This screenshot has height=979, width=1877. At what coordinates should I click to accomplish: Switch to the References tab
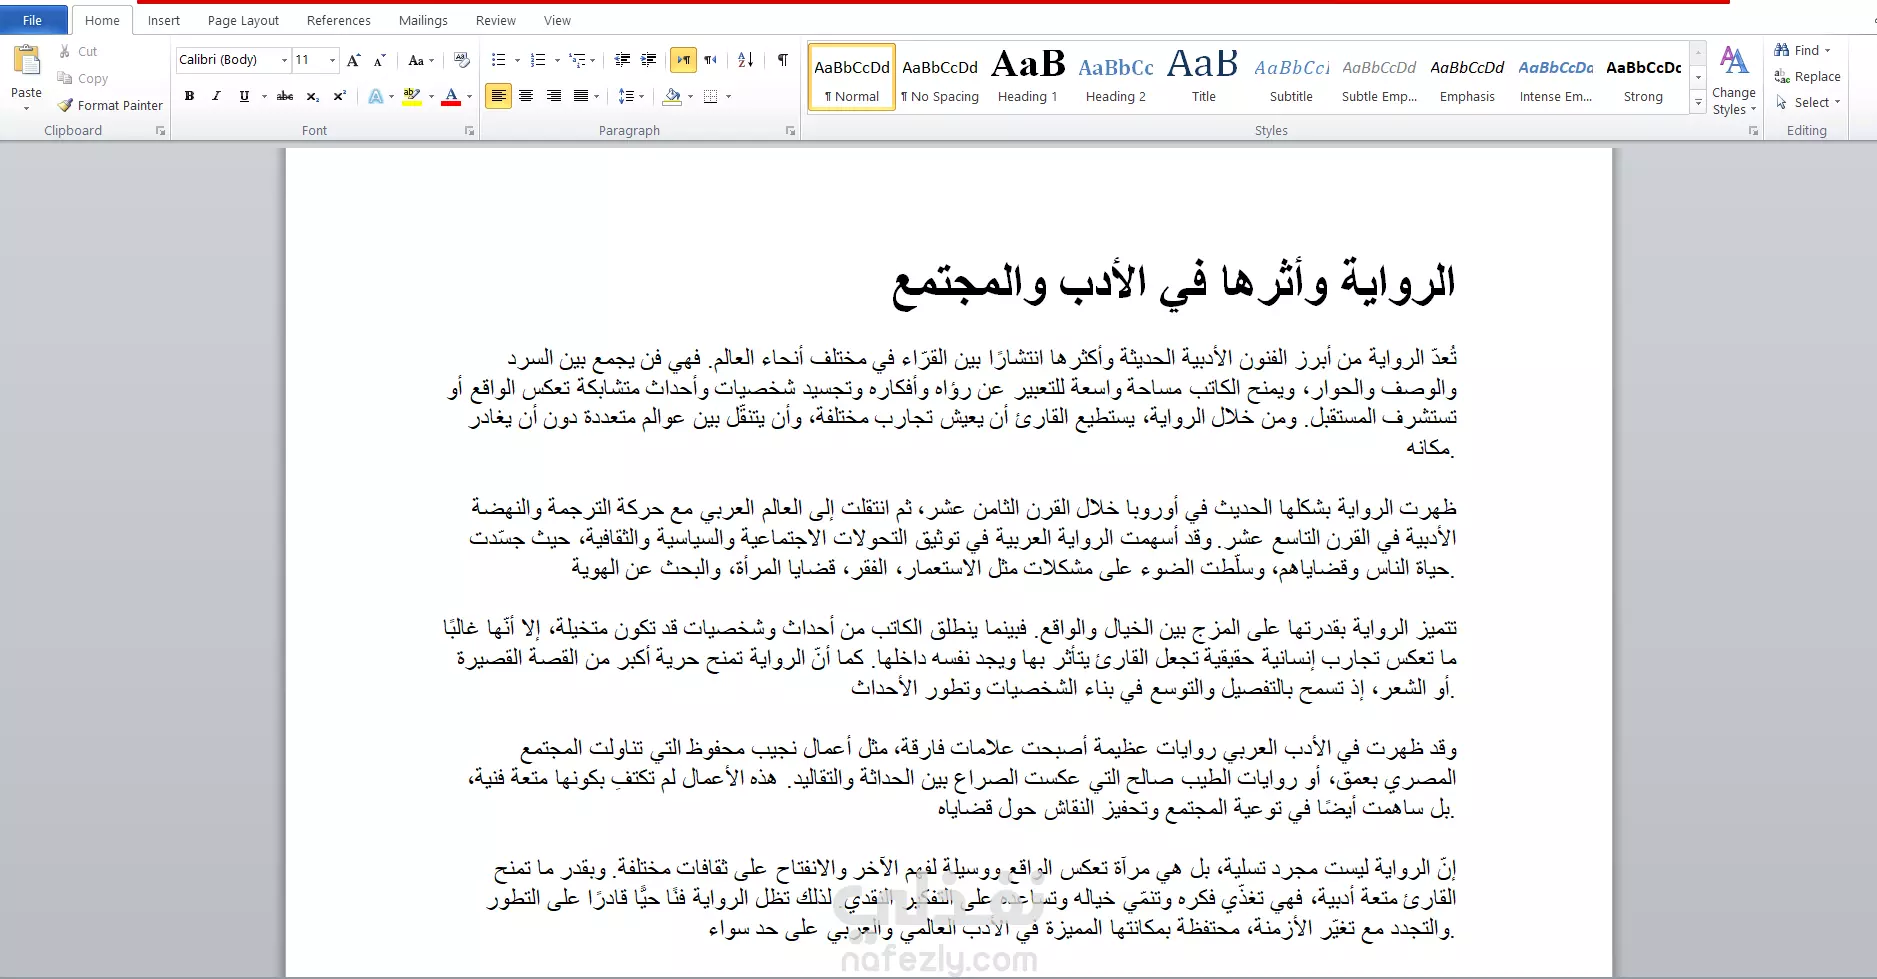pos(338,20)
